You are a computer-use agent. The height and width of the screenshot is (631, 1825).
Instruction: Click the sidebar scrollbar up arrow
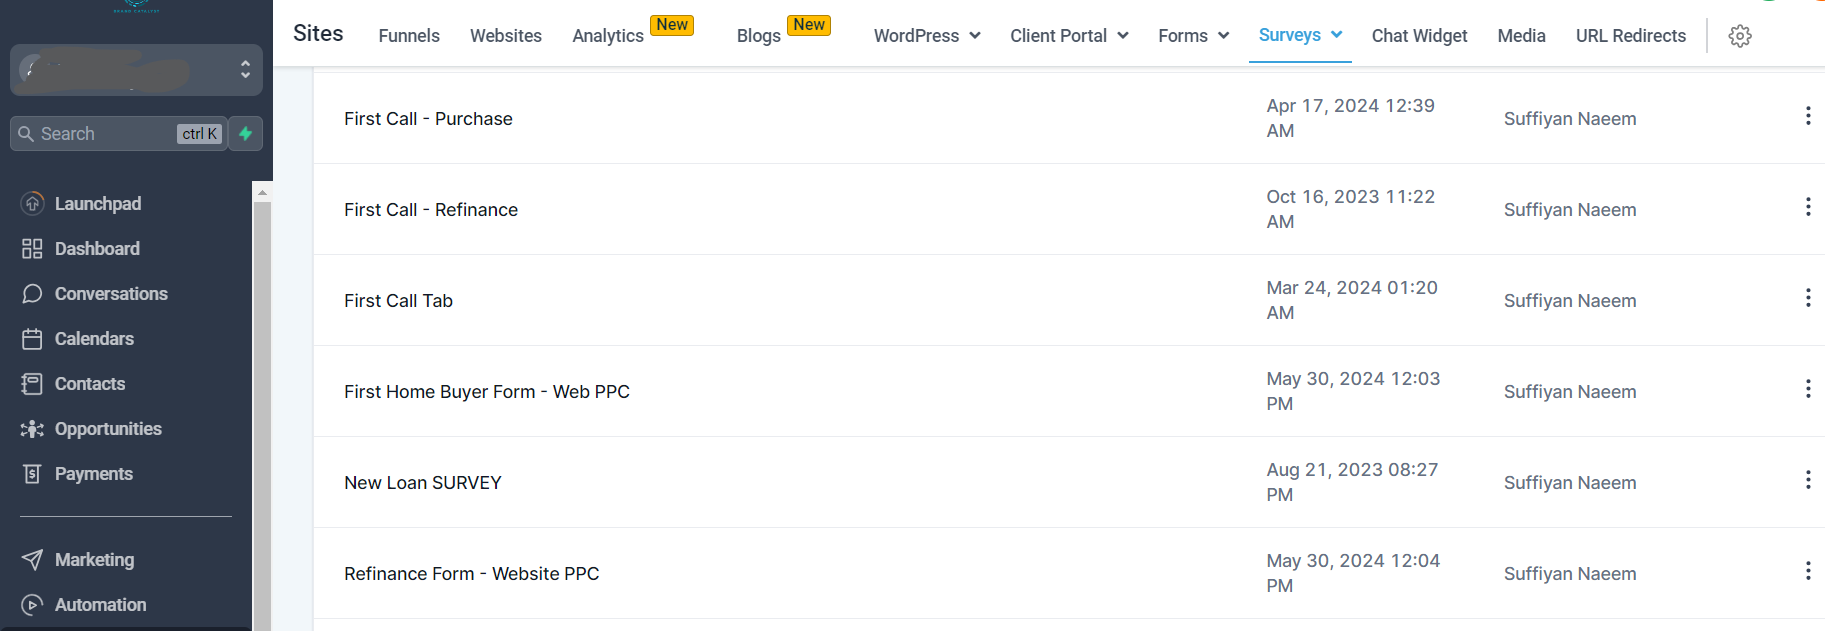point(262,191)
